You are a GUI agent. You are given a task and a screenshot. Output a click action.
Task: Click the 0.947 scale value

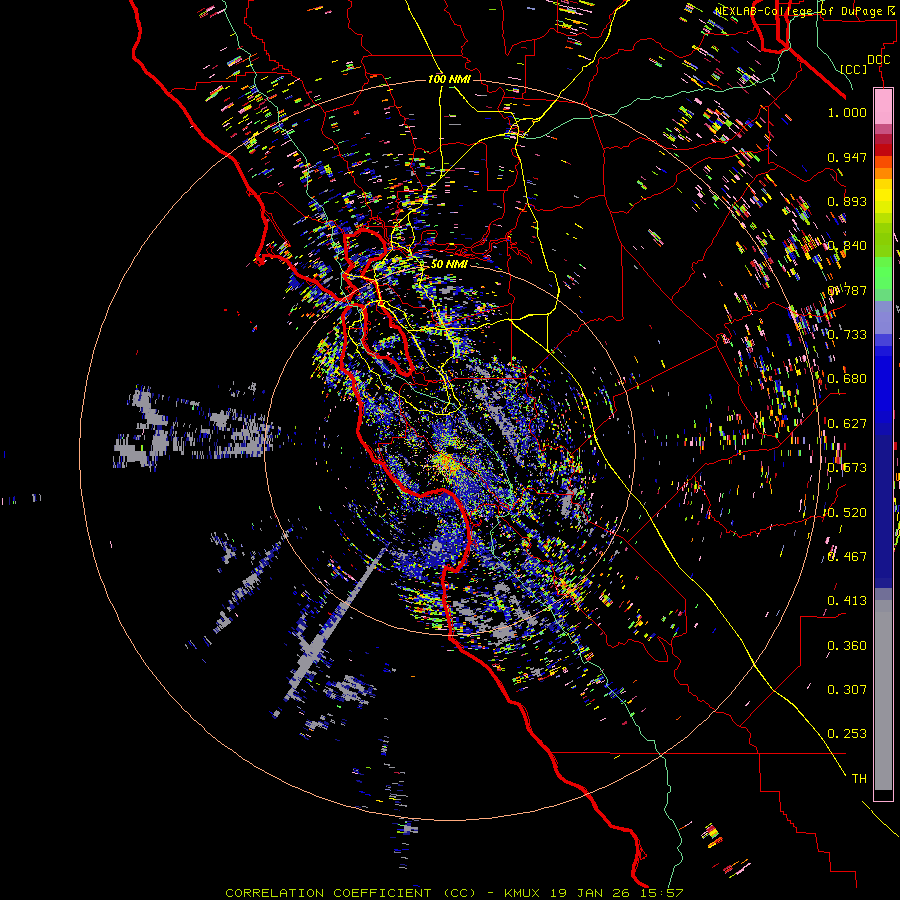coord(847,157)
